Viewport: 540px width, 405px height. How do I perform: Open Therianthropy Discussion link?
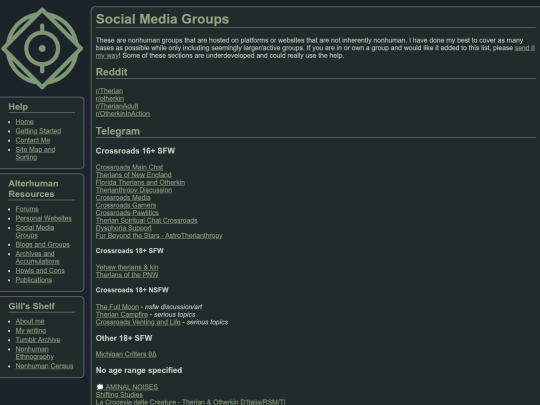134,190
